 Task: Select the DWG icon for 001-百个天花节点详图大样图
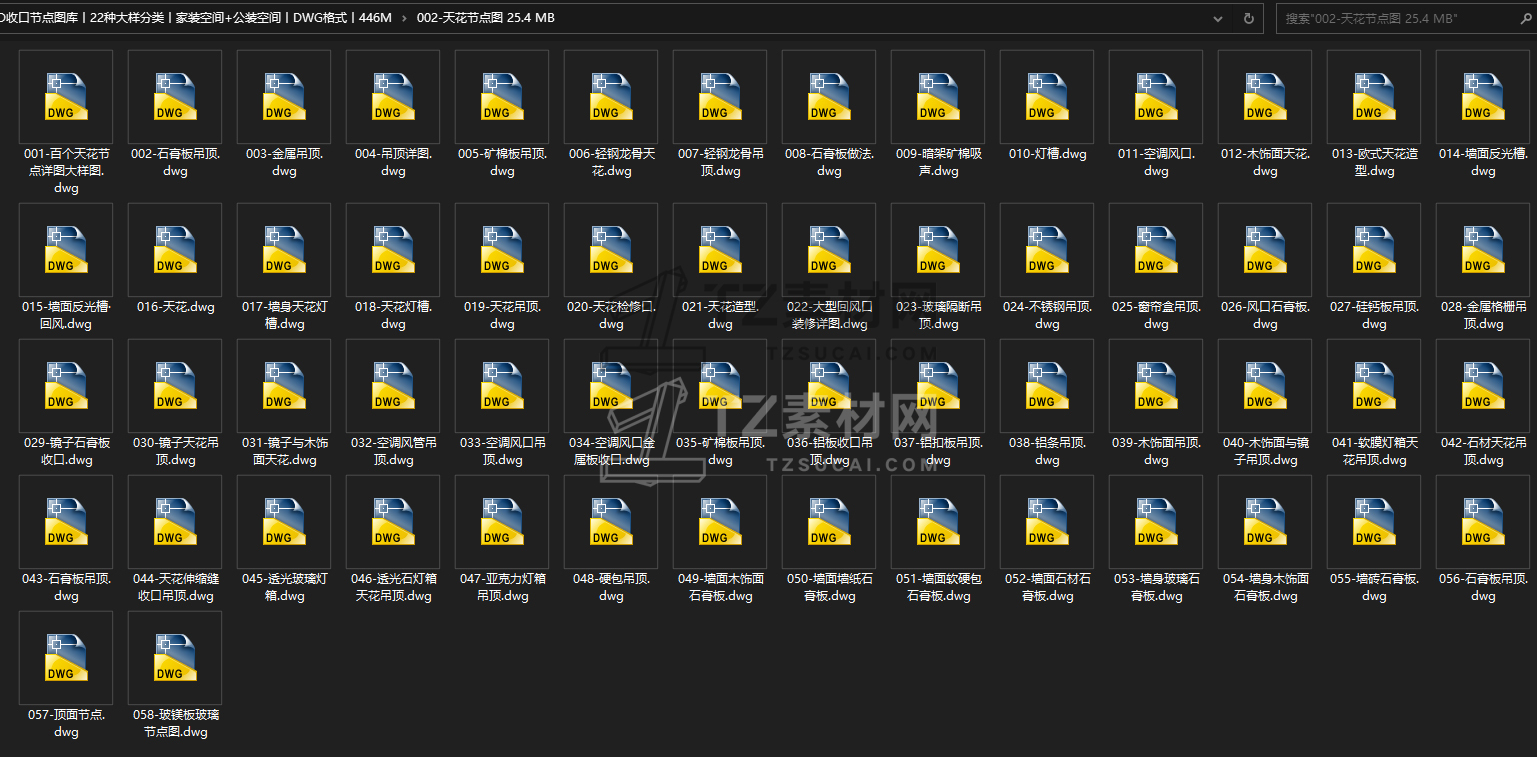[x=66, y=97]
